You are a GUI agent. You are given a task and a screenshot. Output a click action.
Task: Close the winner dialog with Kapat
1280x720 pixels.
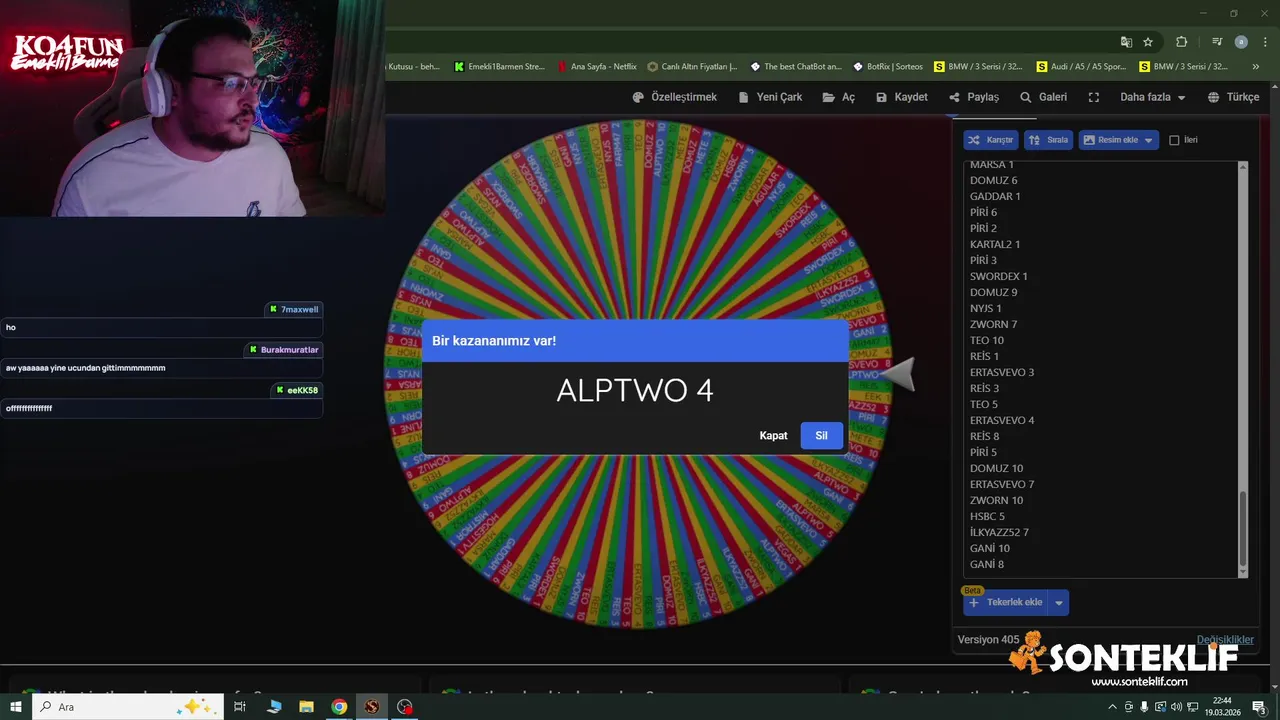click(x=773, y=436)
